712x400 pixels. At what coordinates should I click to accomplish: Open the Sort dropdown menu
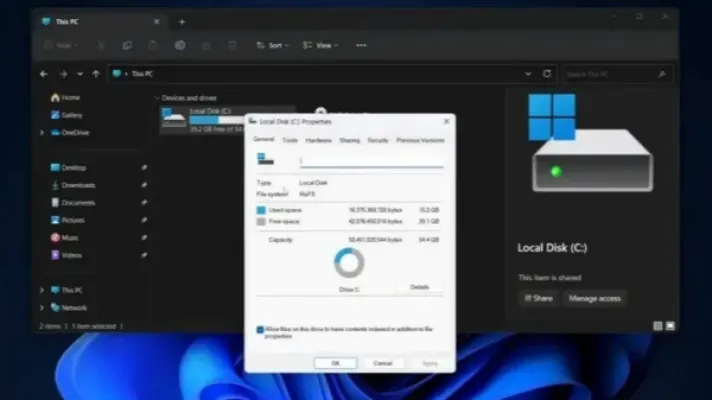coord(272,45)
